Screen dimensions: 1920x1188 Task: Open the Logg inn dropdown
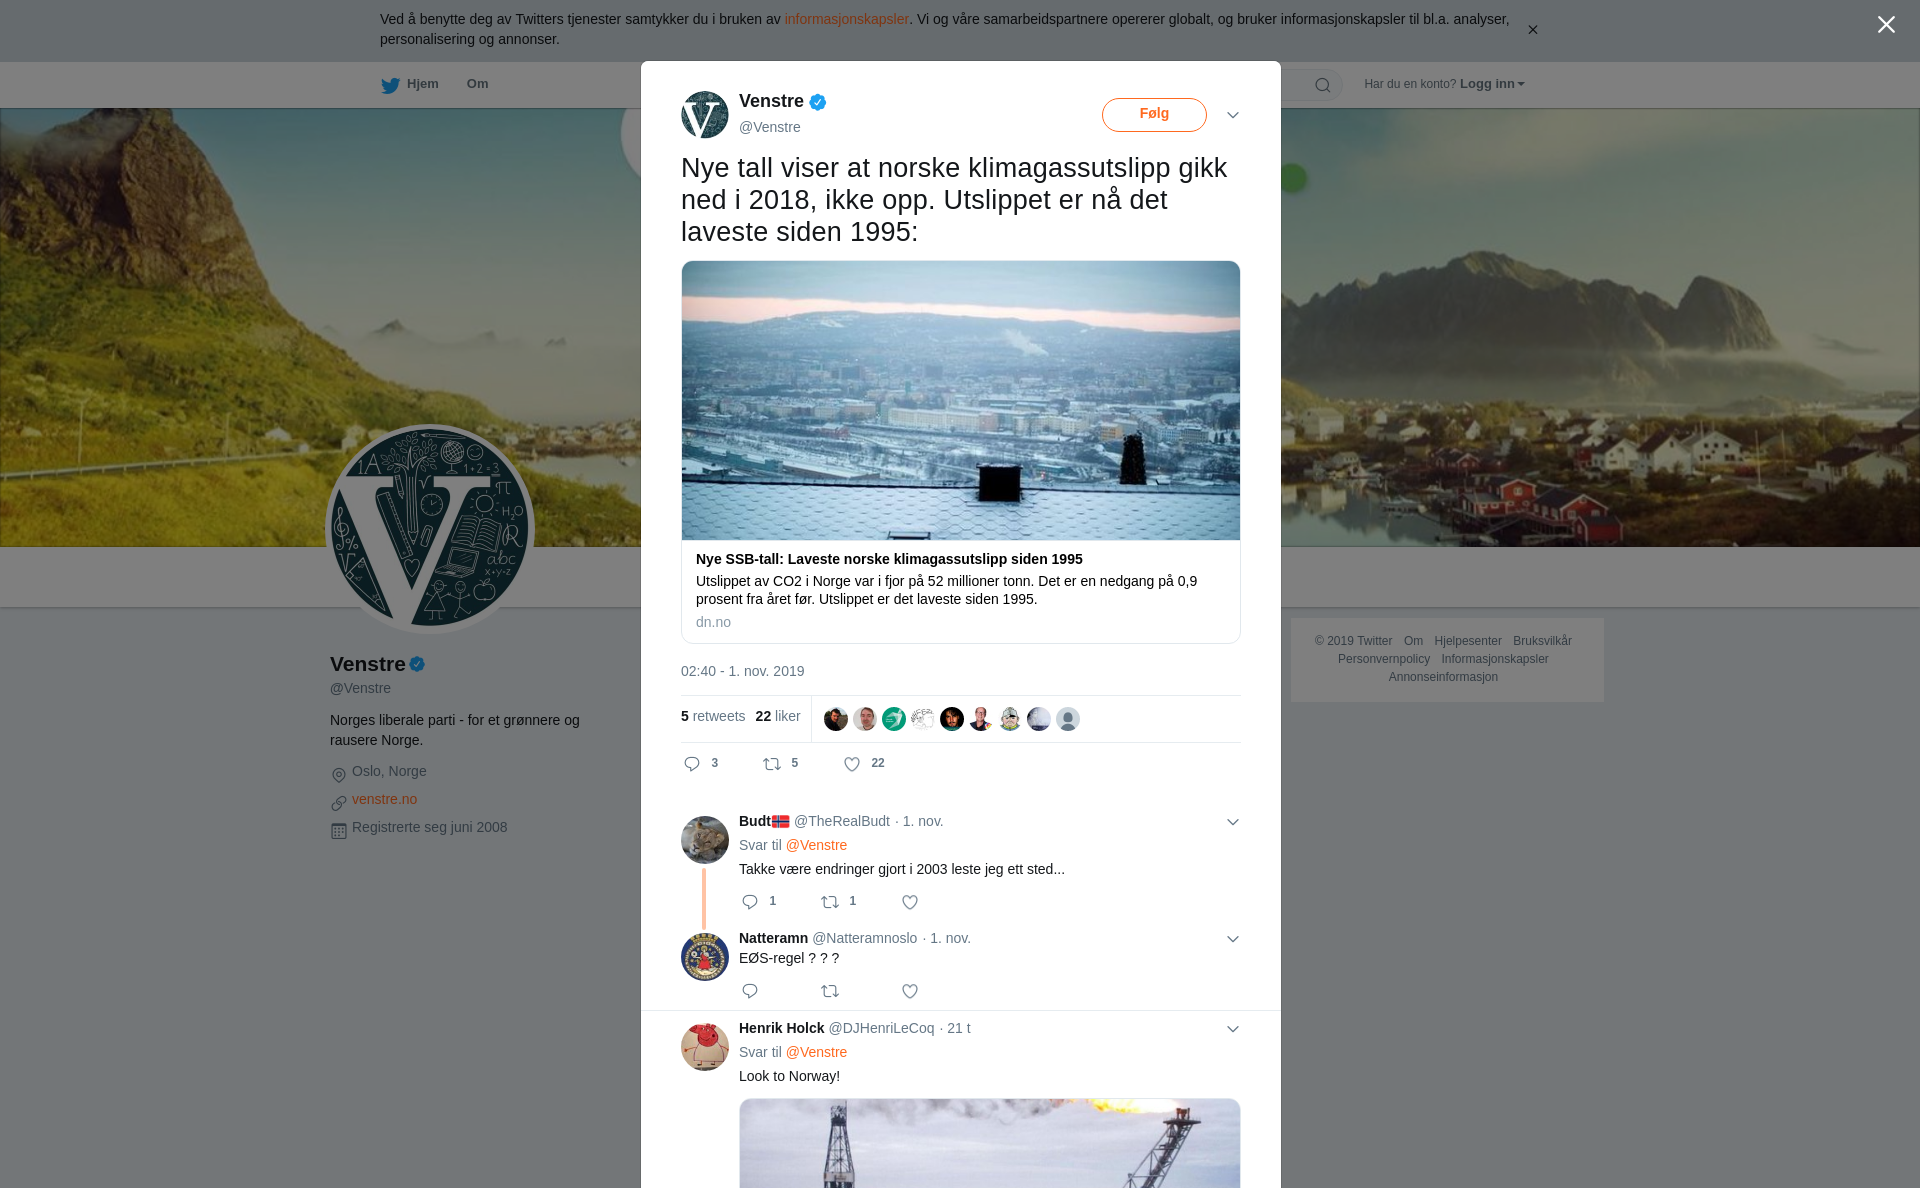[x=1492, y=84]
